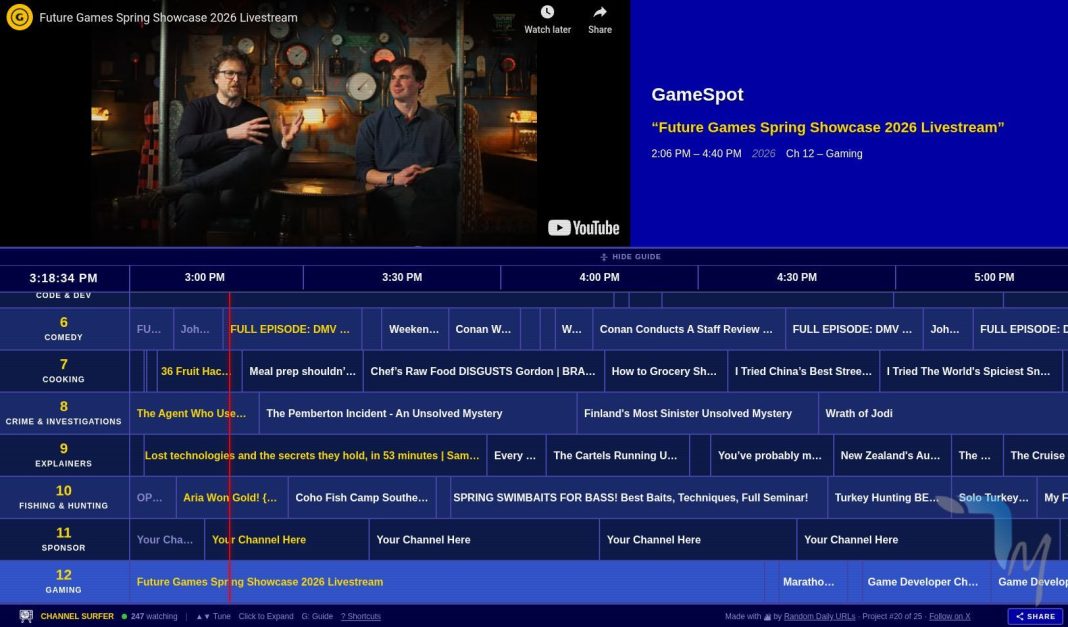Open the guide using the G: Guide control

[x=315, y=616]
